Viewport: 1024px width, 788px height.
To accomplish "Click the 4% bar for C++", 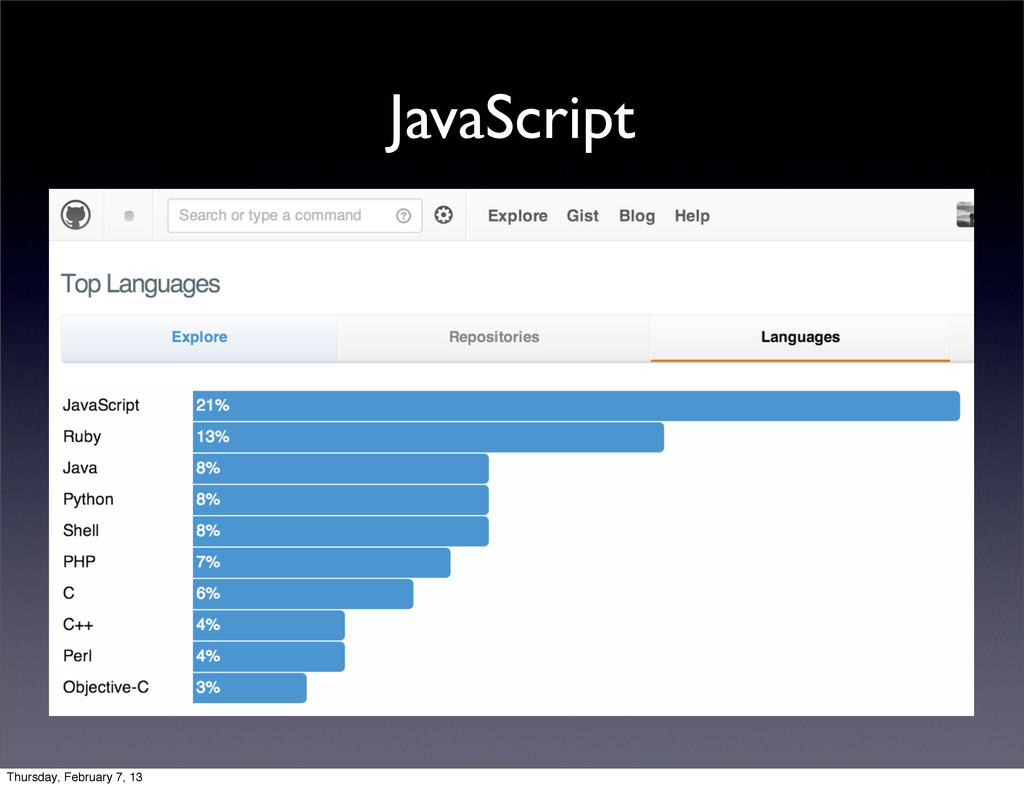I will pos(268,625).
